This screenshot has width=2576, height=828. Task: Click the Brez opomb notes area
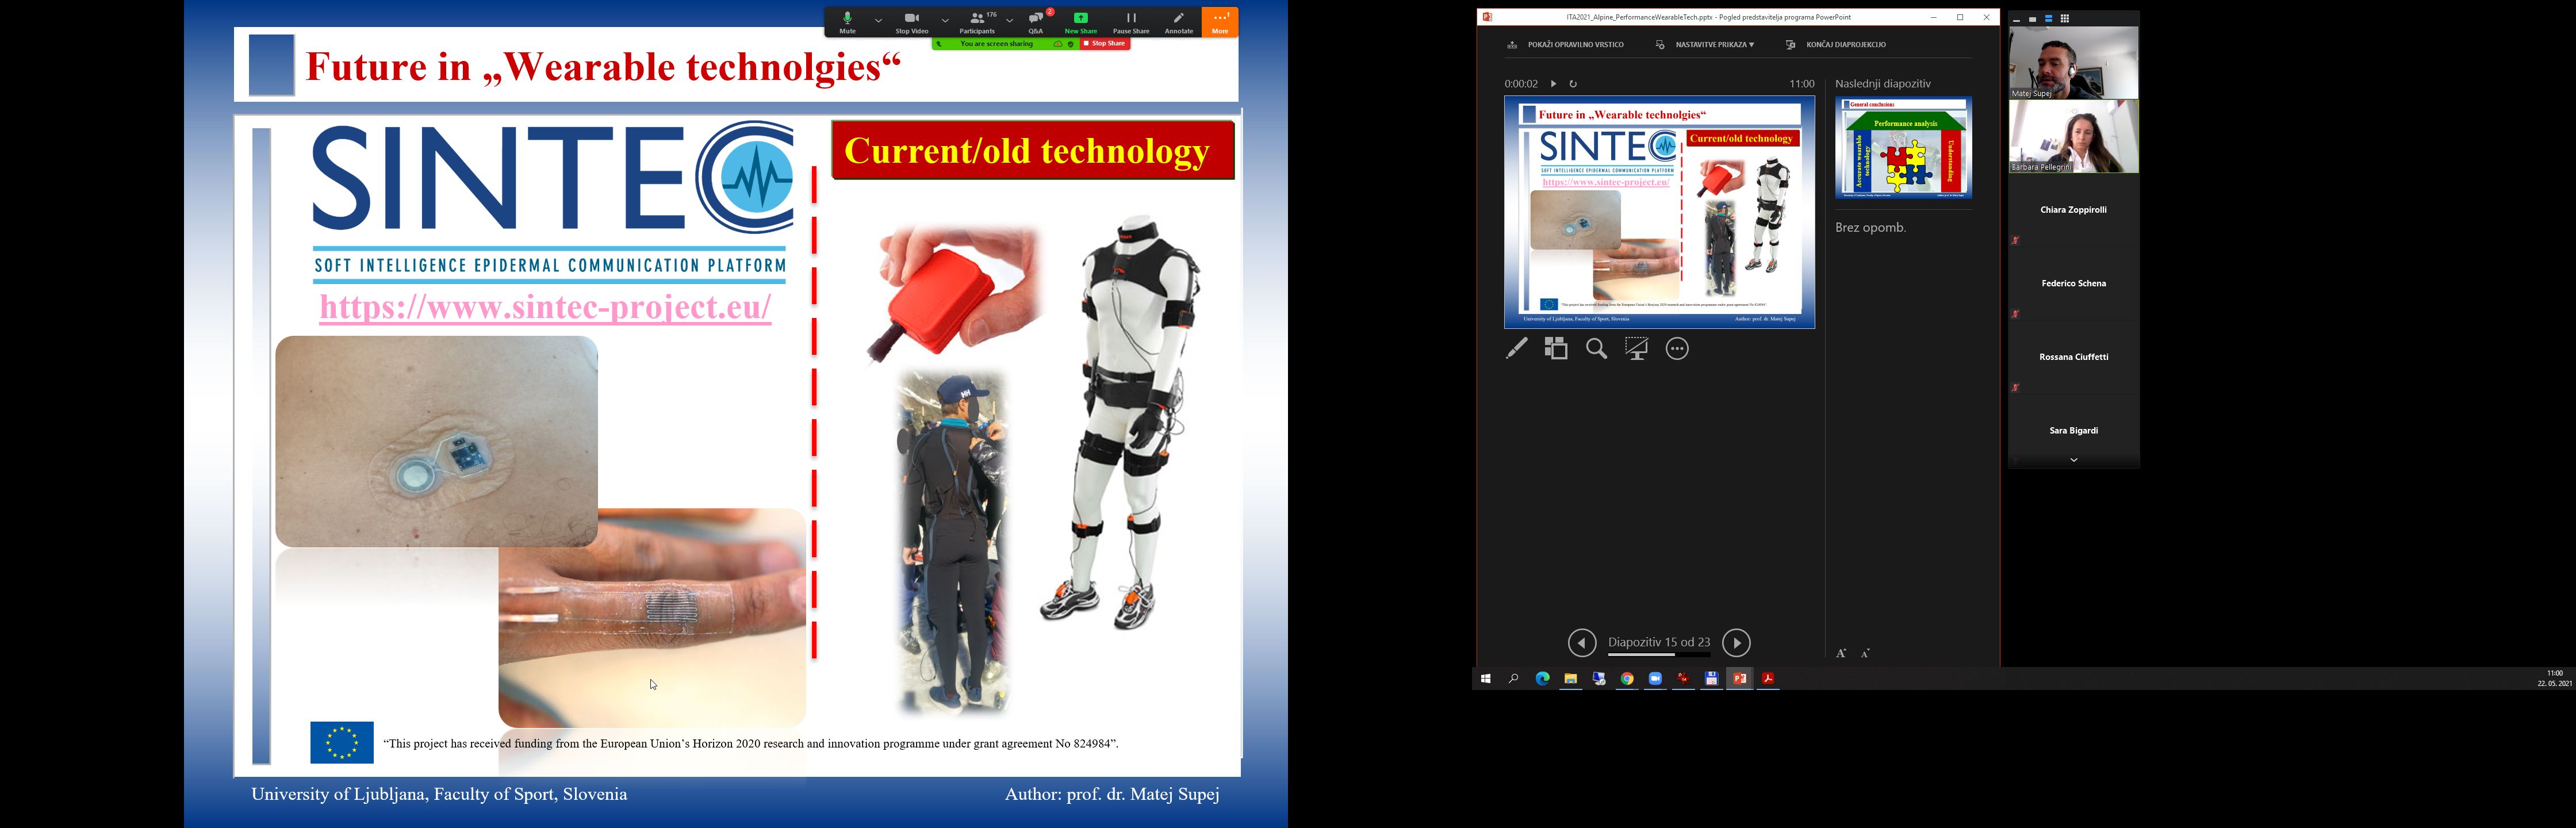(x=1870, y=228)
